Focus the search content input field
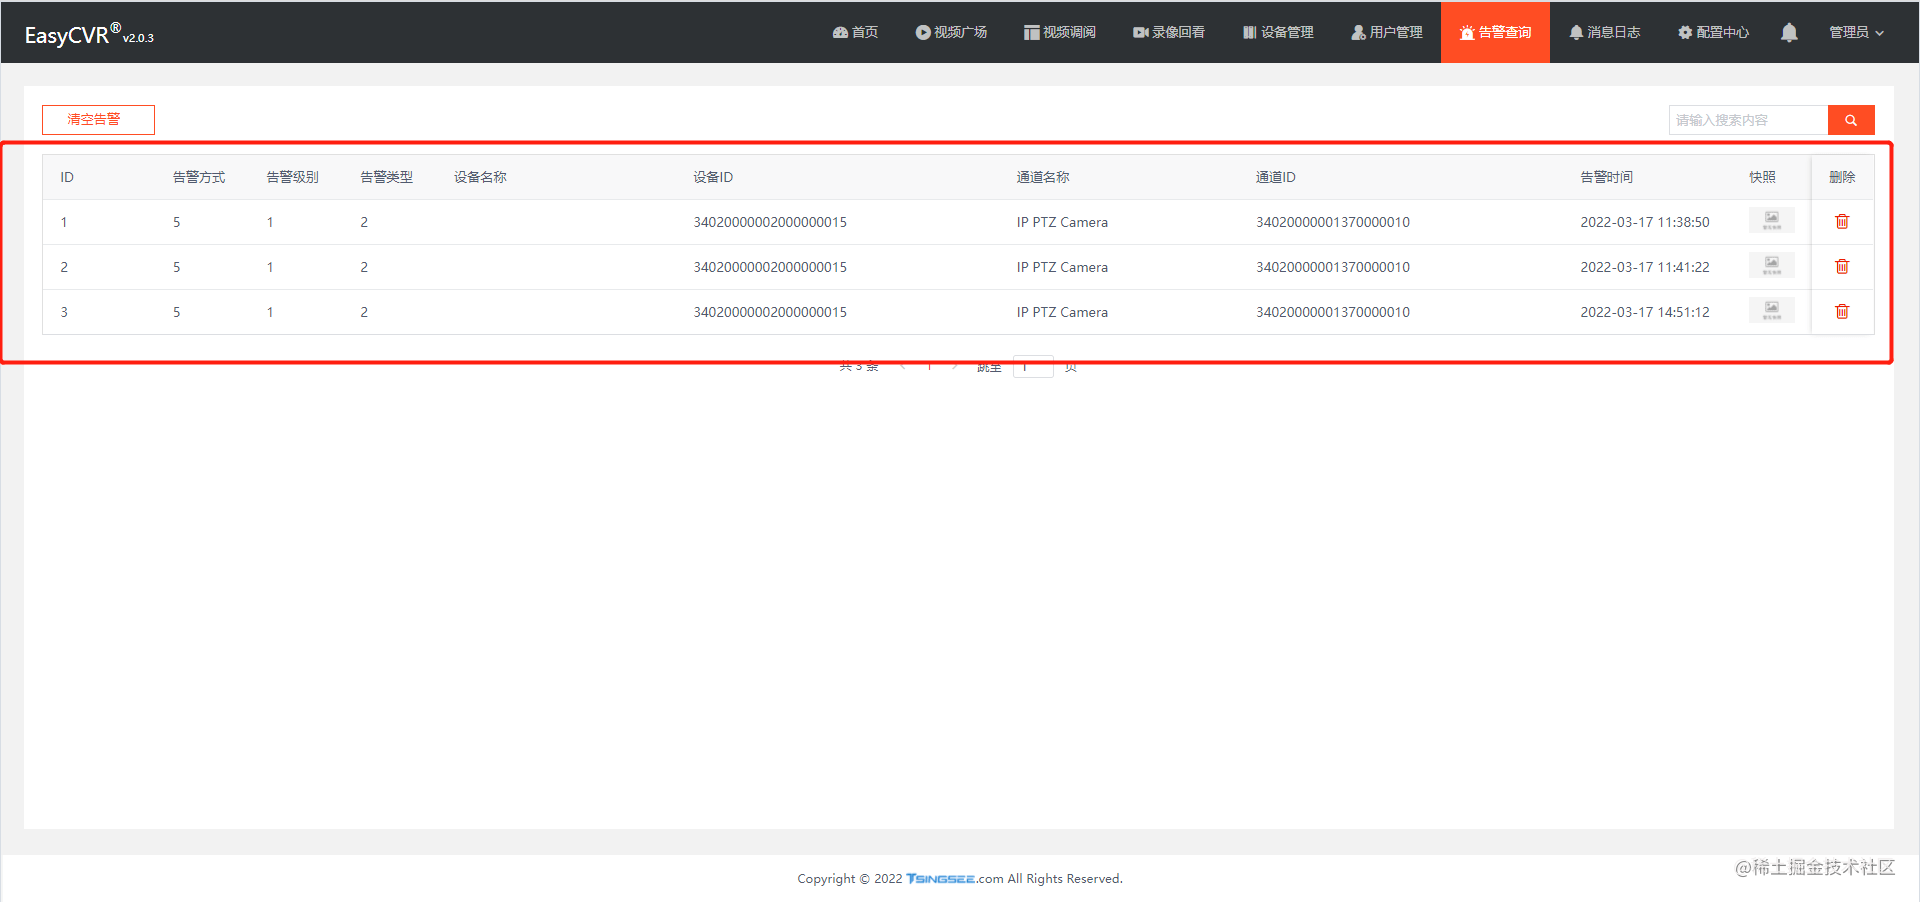1920x902 pixels. click(1748, 120)
